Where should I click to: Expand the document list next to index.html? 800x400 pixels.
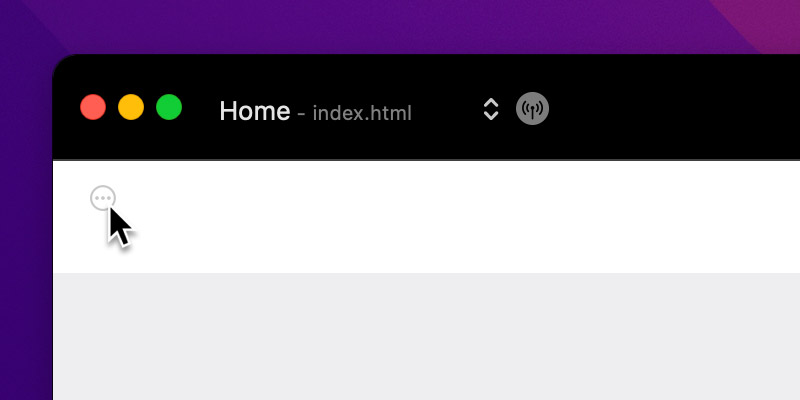[490, 109]
